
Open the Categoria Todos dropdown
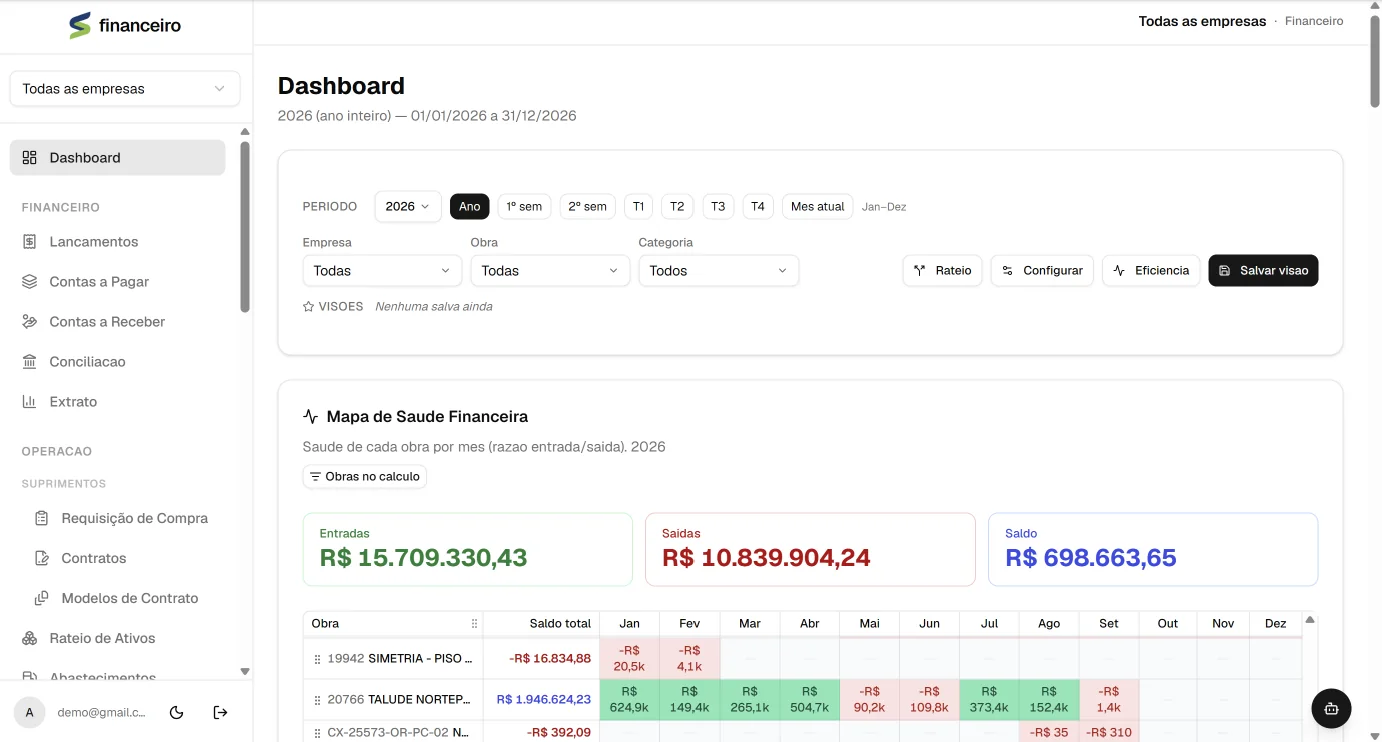pos(719,271)
